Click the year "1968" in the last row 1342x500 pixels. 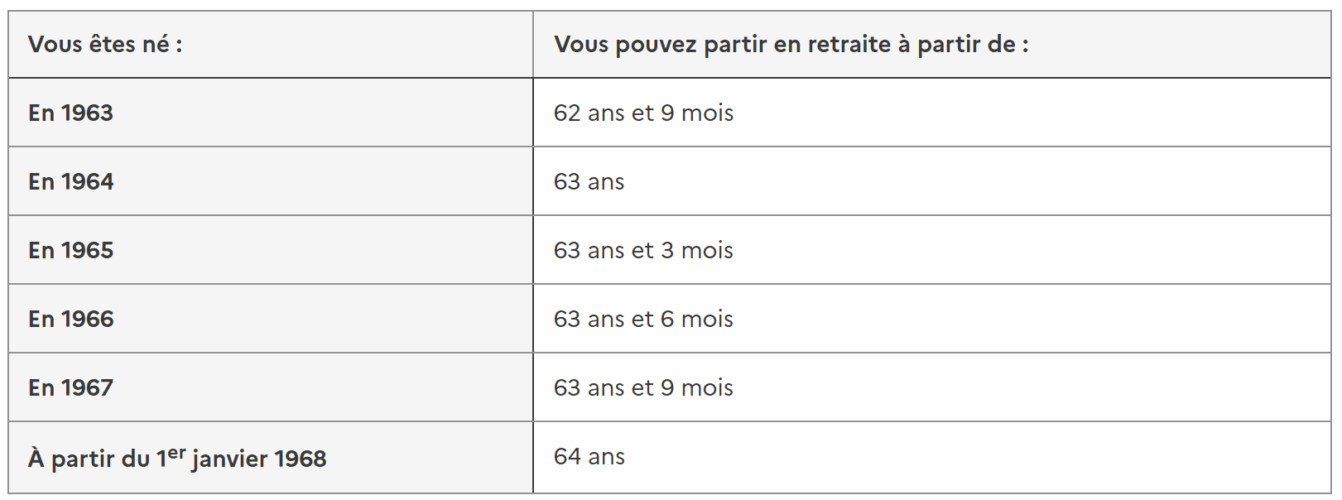click(x=302, y=458)
